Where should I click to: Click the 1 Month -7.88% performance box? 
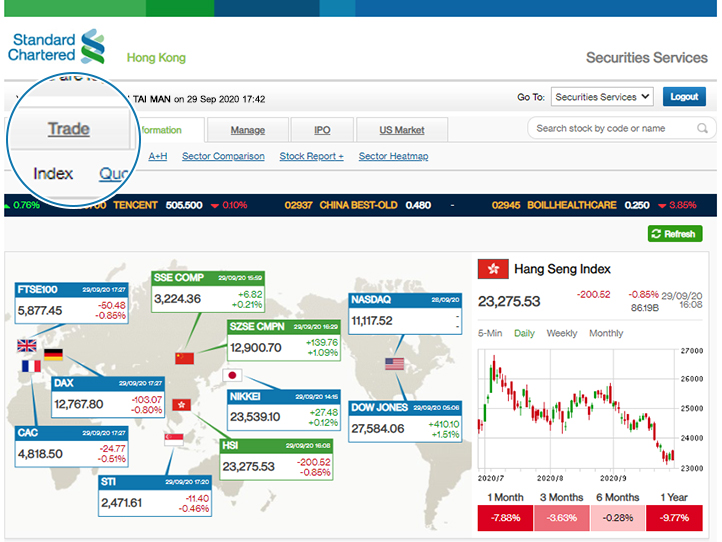pos(505,518)
